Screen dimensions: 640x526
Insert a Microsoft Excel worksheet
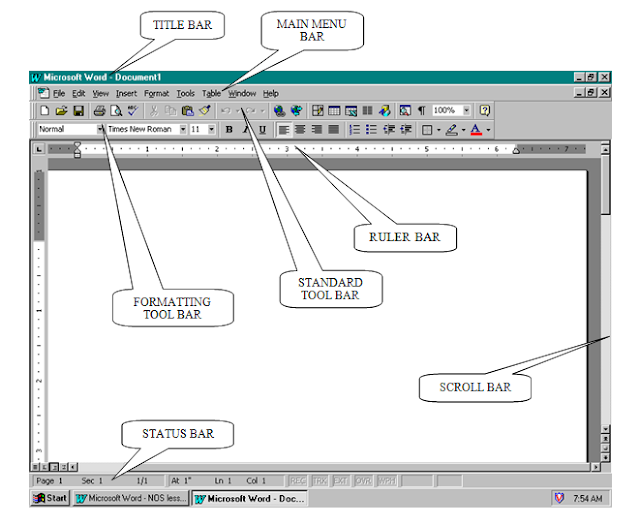pos(351,111)
